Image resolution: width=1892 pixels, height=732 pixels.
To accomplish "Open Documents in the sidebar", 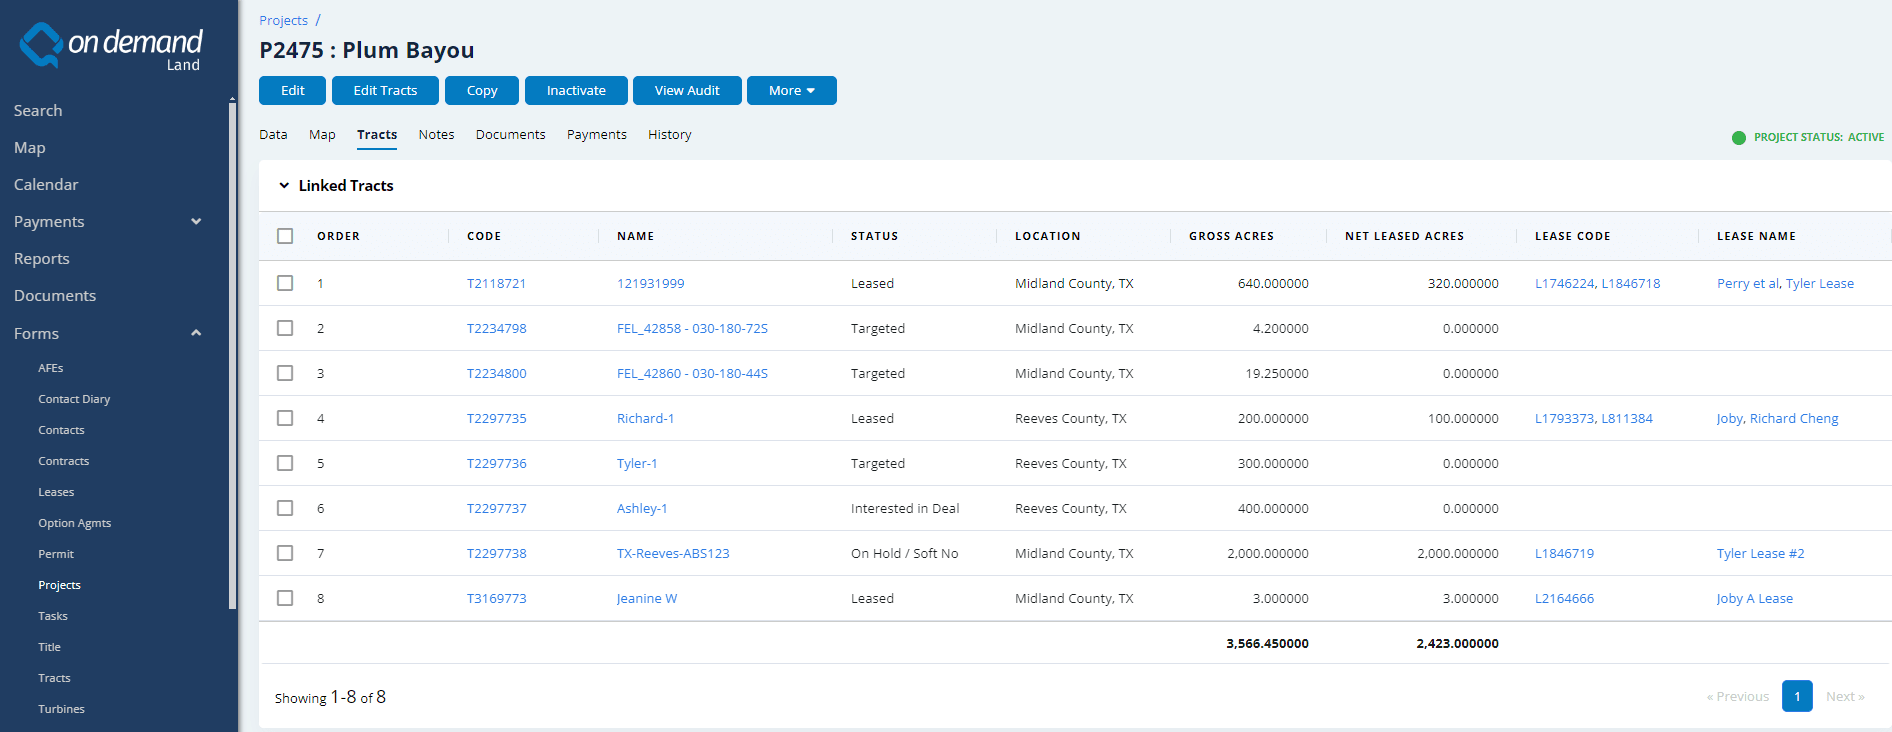I will [x=55, y=295].
